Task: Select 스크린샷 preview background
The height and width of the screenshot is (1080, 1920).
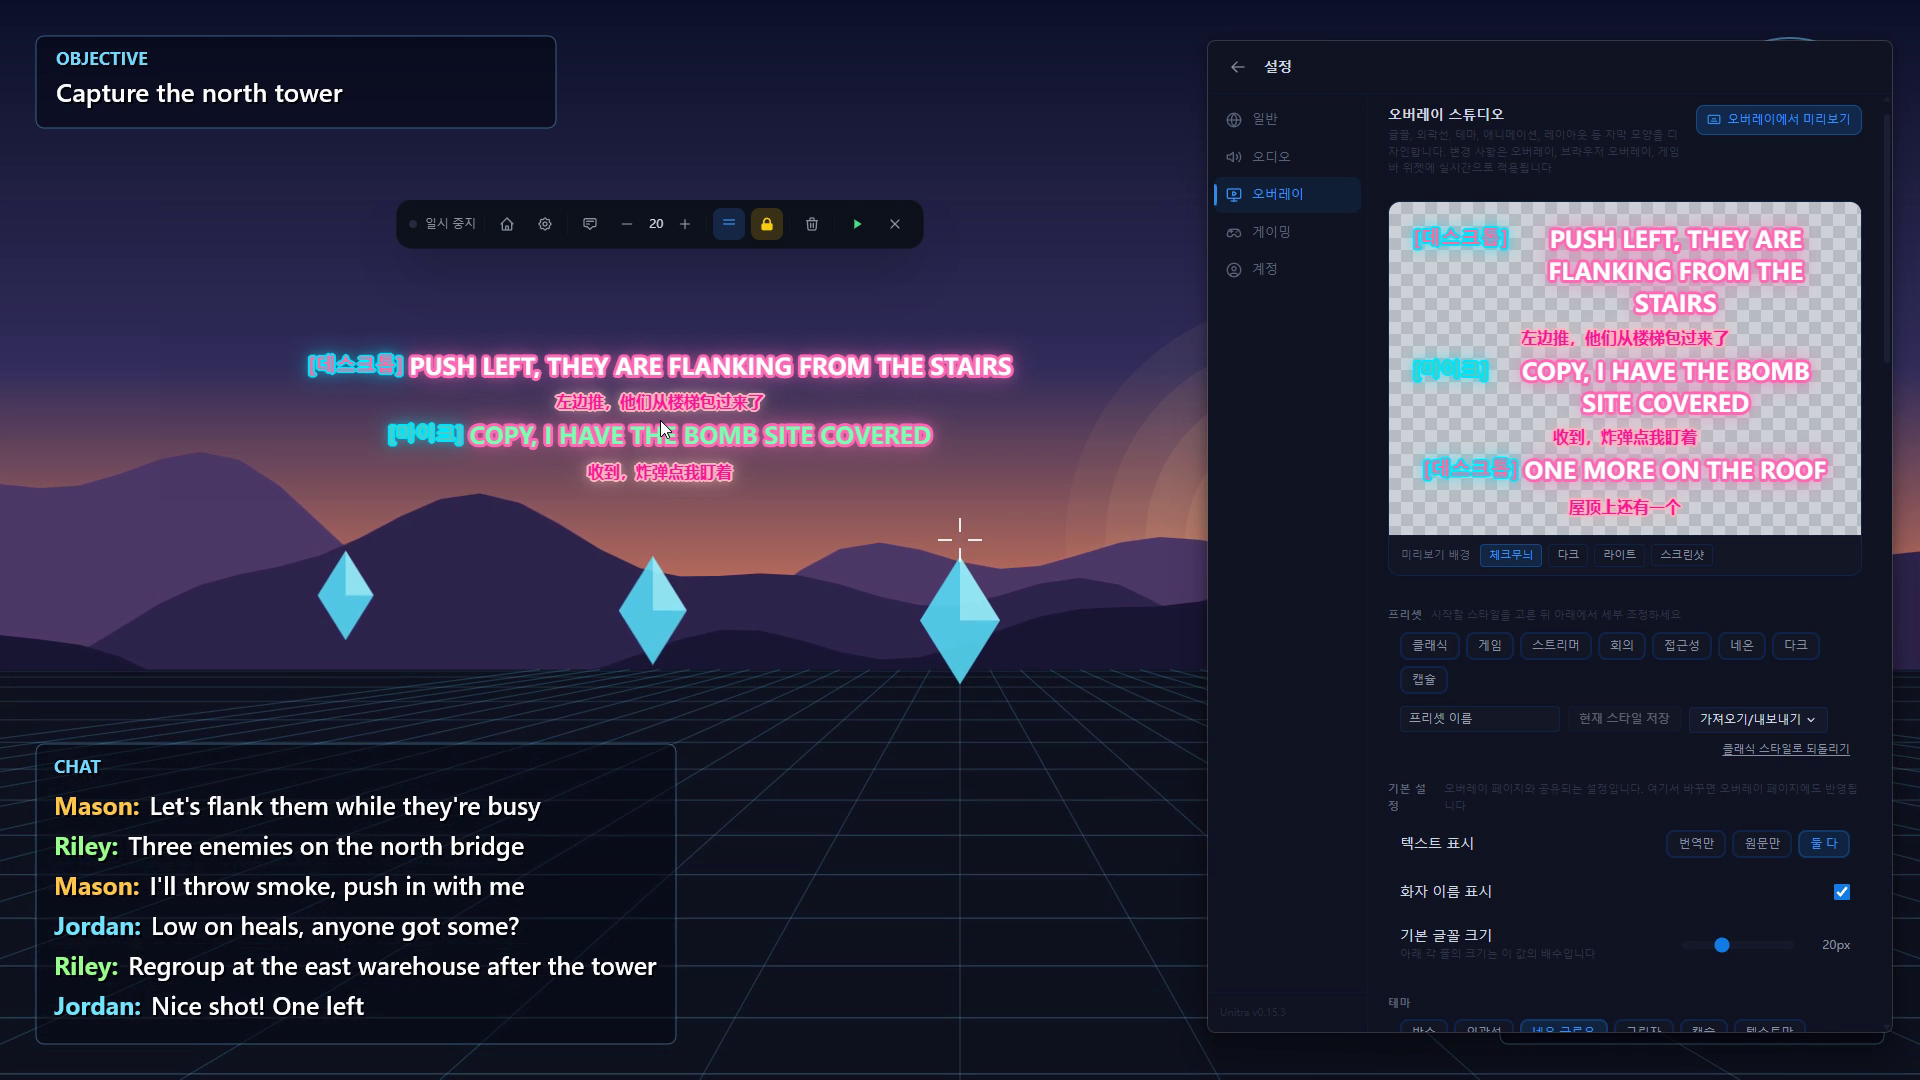Action: [x=1682, y=555]
